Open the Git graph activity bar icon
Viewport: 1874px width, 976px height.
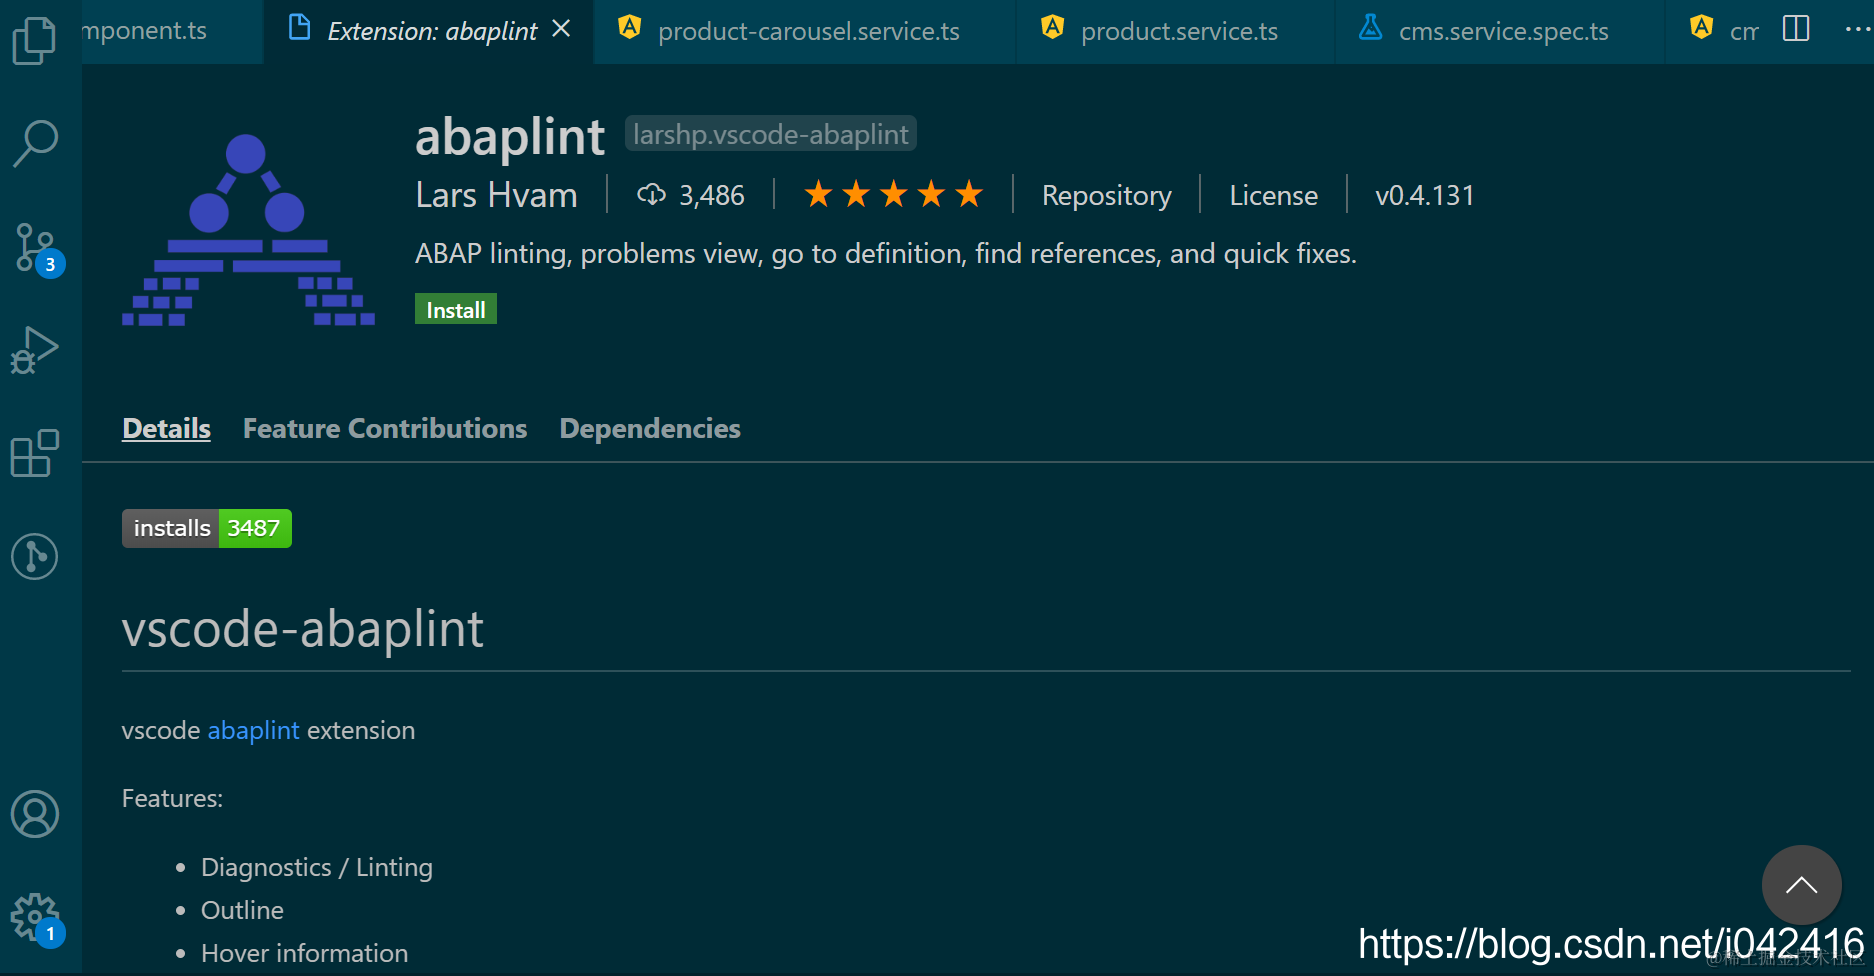35,556
